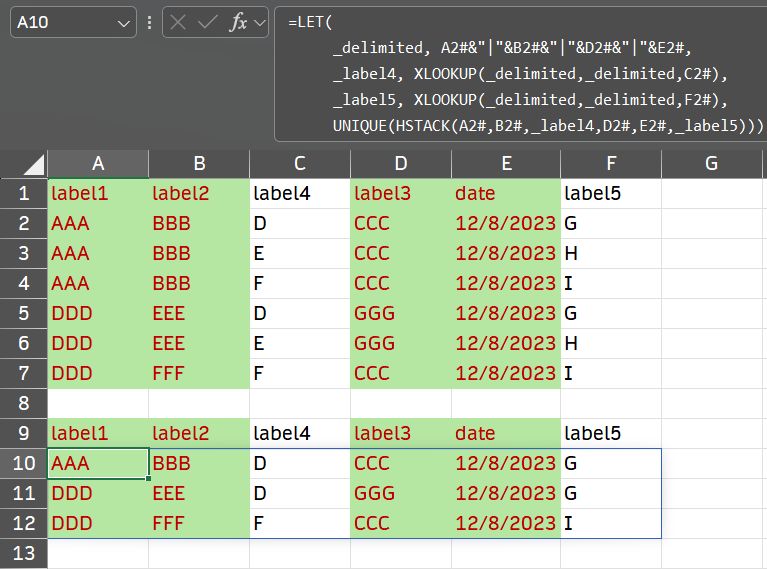Click cell F3 containing H

tap(611, 253)
